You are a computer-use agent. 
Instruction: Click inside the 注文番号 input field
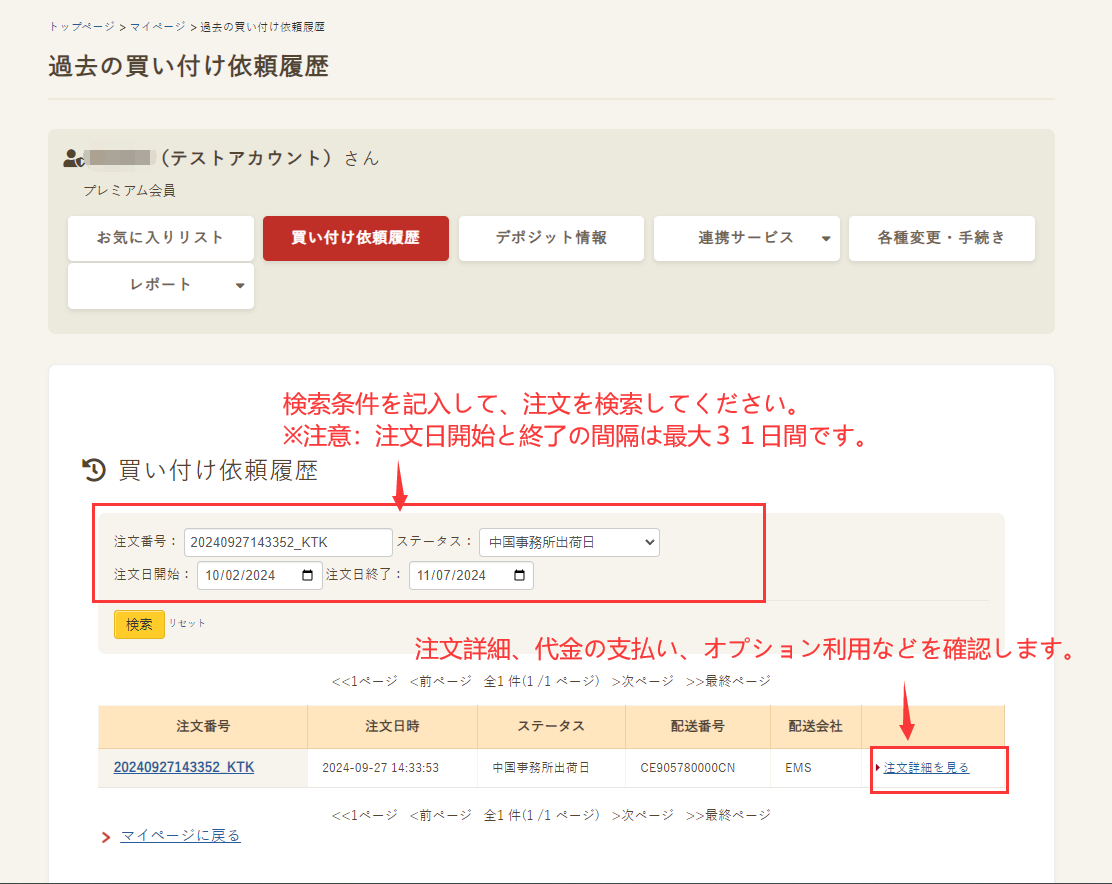point(288,542)
